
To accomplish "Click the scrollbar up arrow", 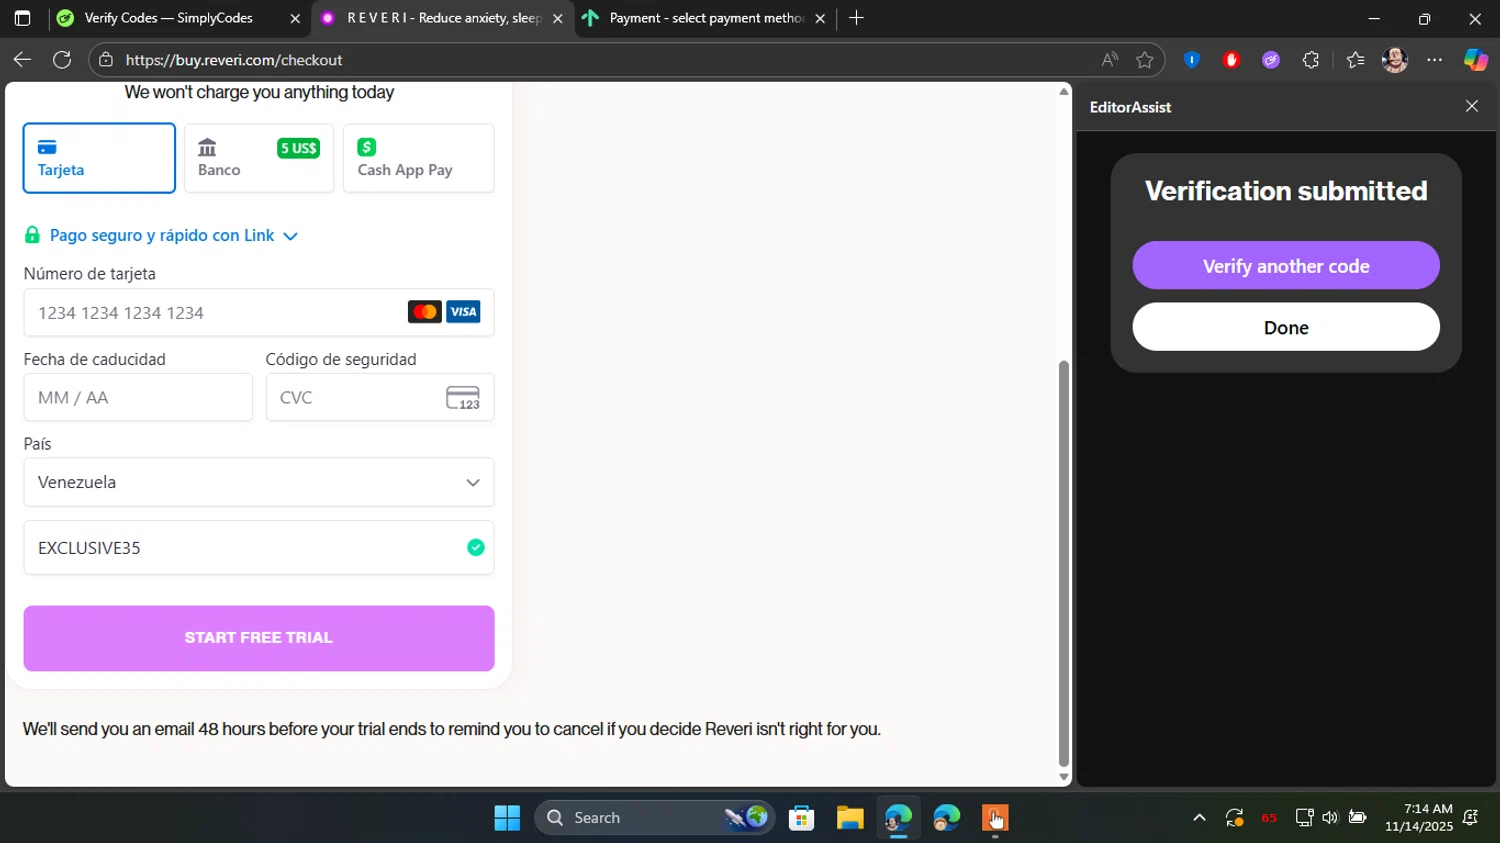I will pos(1064,91).
